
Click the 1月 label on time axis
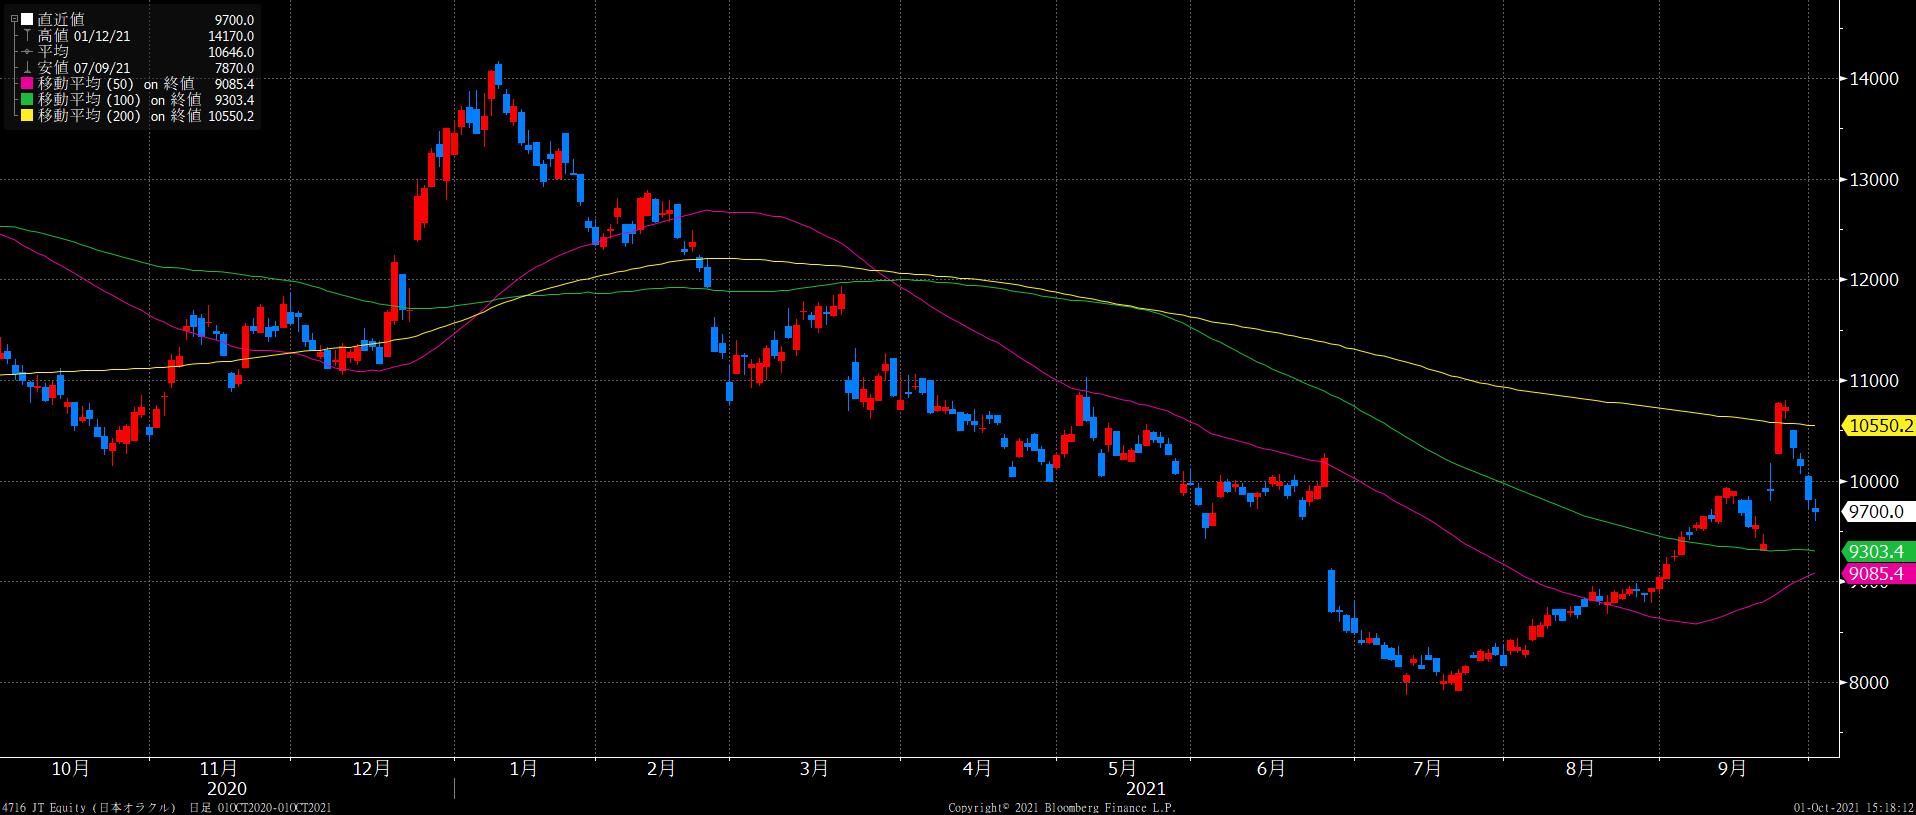point(523,769)
